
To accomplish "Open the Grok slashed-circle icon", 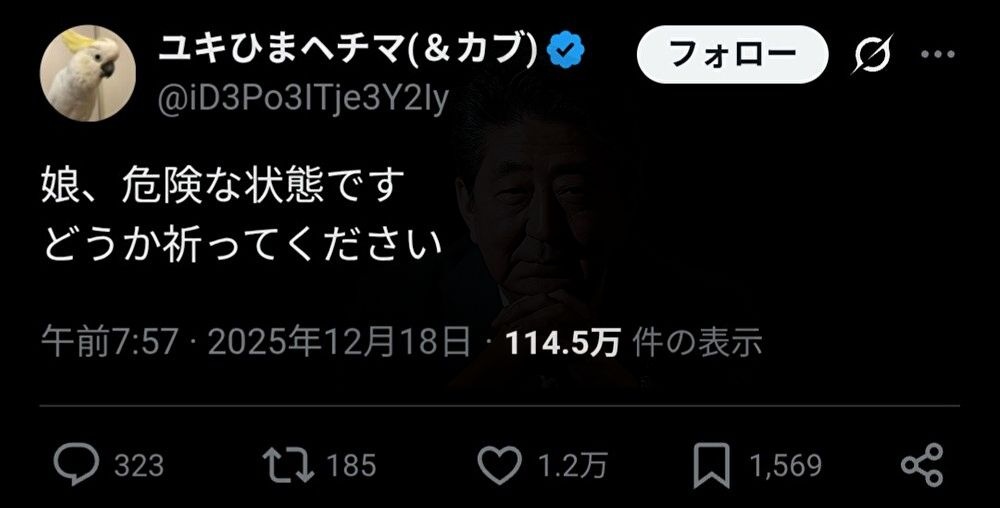I will (873, 54).
